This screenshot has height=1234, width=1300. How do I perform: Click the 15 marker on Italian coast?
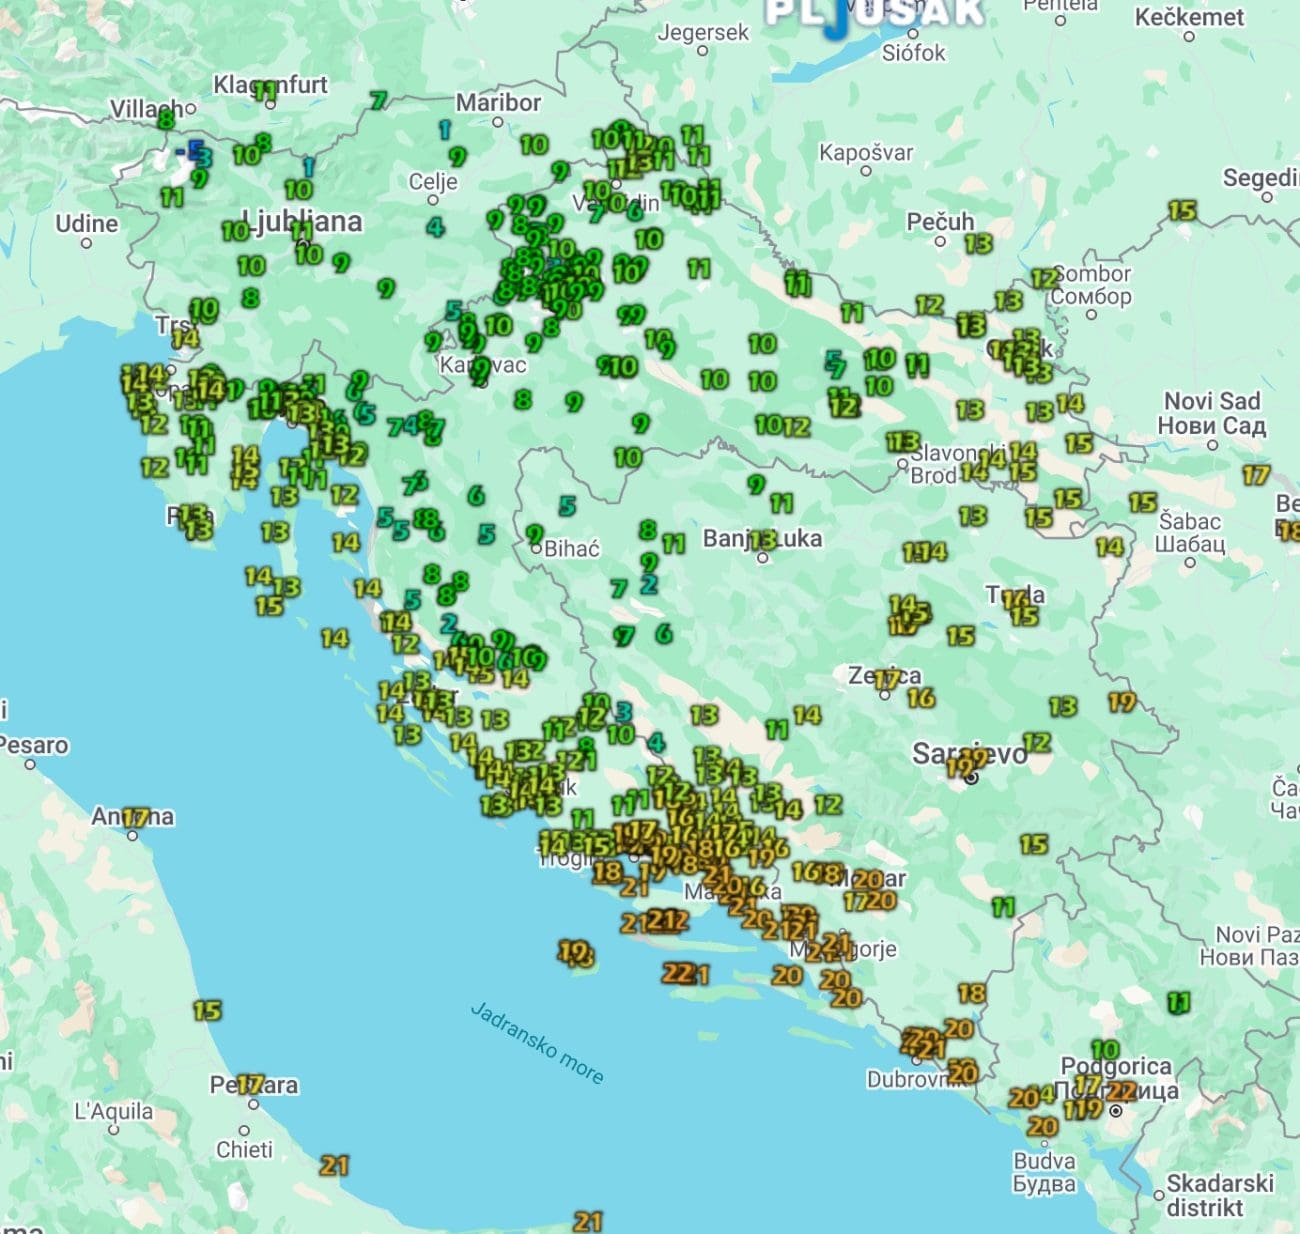click(207, 1011)
